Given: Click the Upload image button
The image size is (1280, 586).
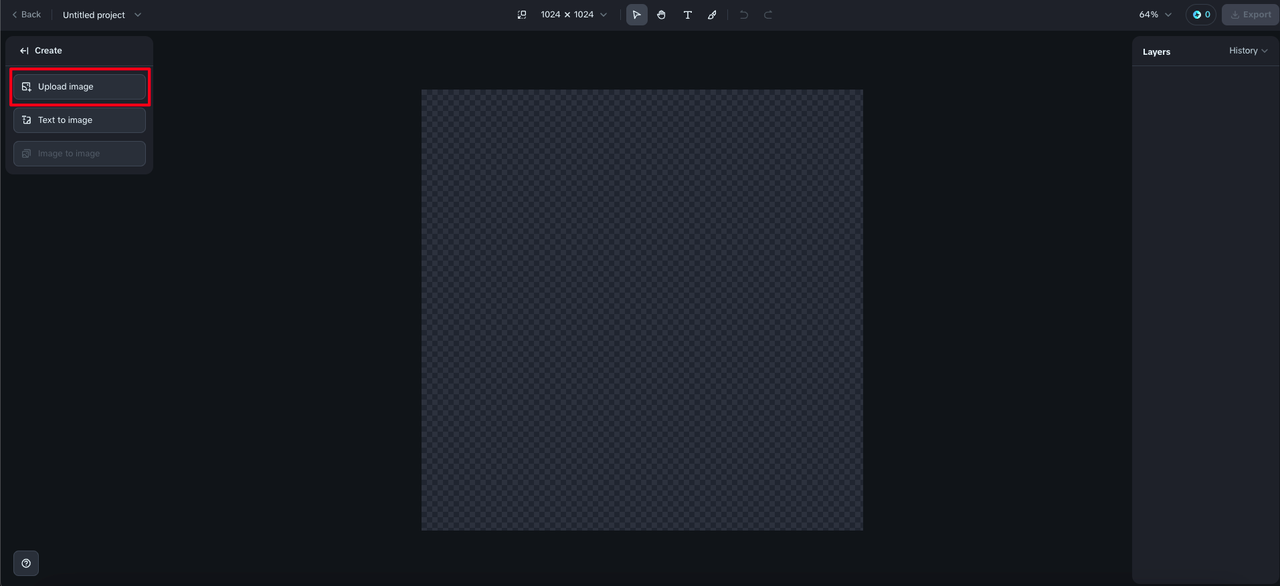Looking at the screenshot, I should click(x=79, y=86).
